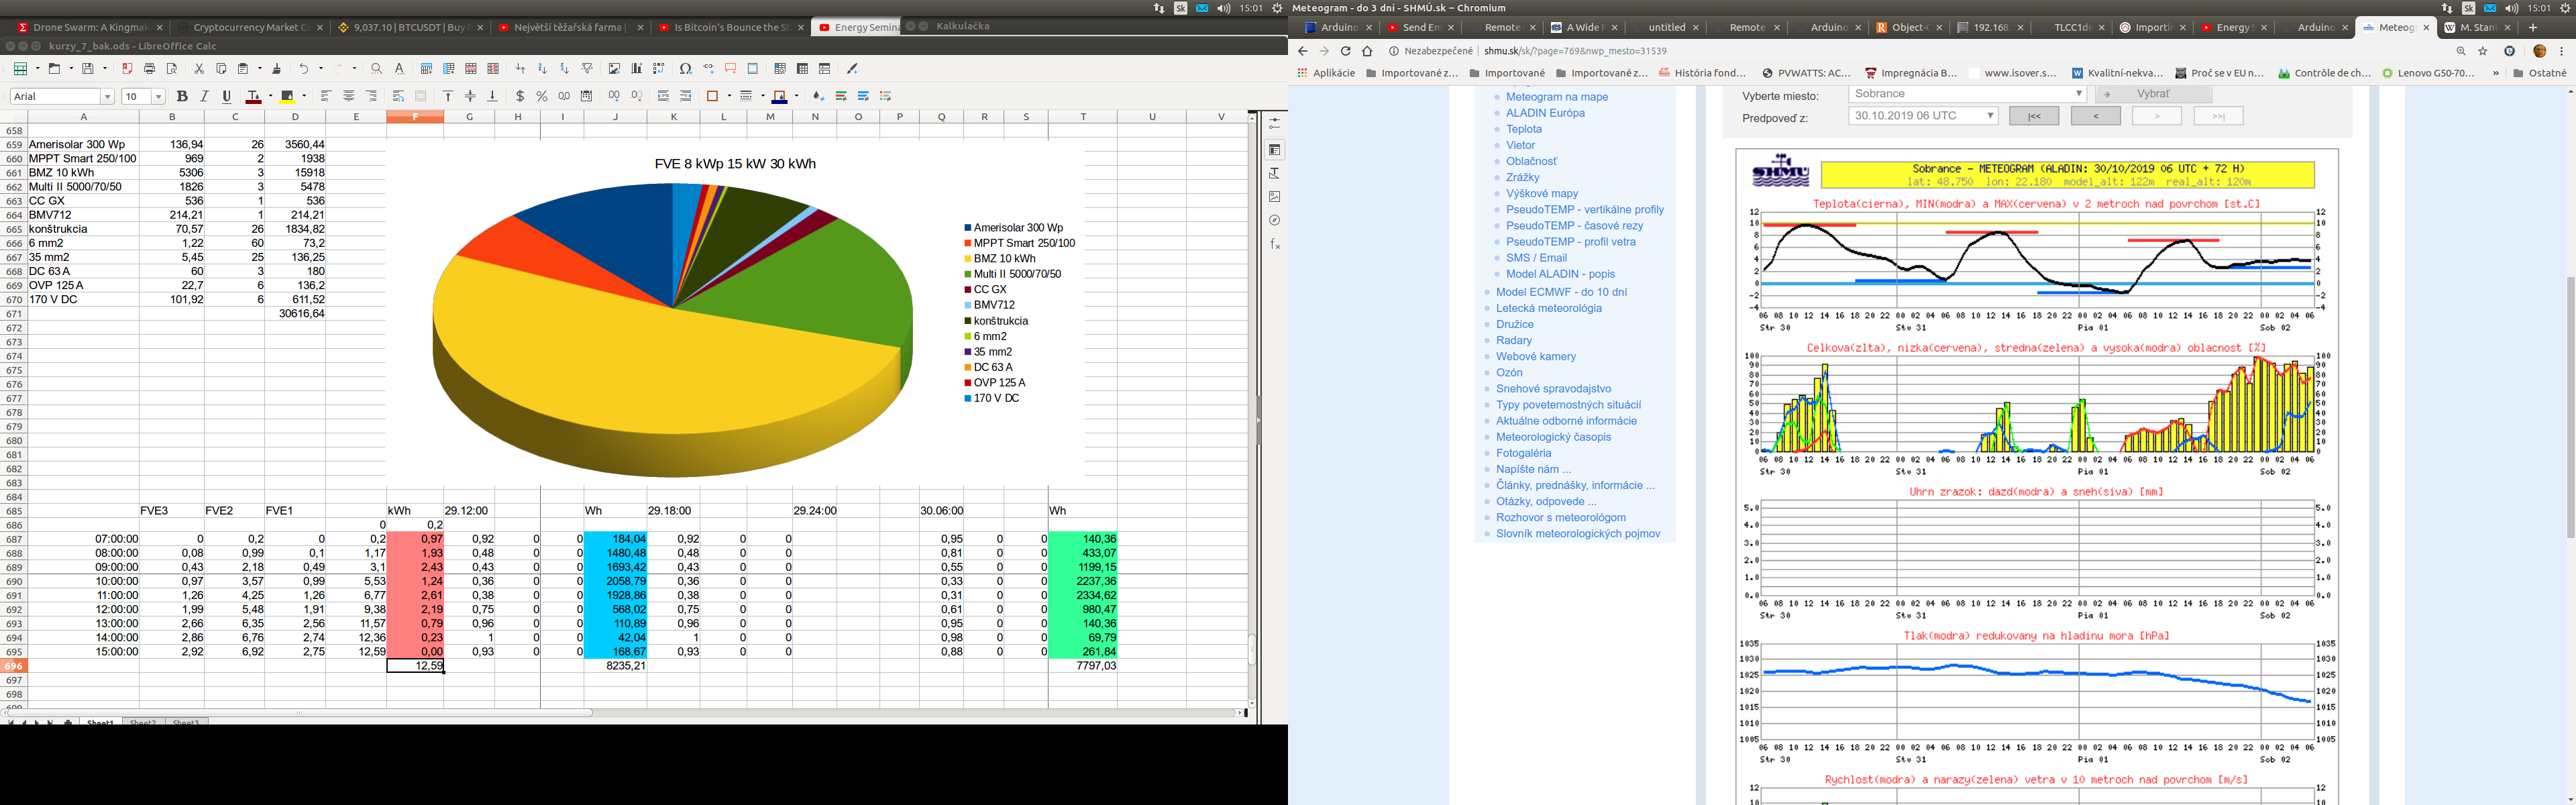2576x805 pixels.
Task: Open the font size dropdown
Action: (x=158, y=97)
